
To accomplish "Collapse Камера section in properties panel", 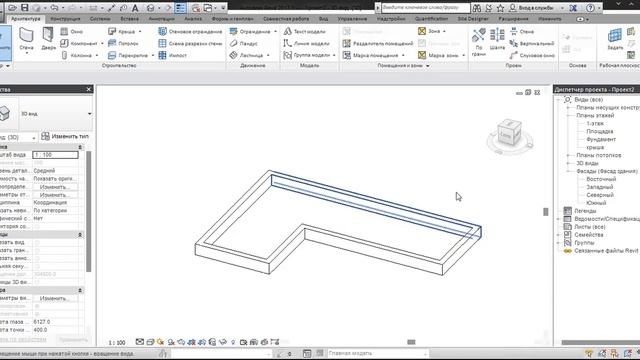I will pos(80,290).
